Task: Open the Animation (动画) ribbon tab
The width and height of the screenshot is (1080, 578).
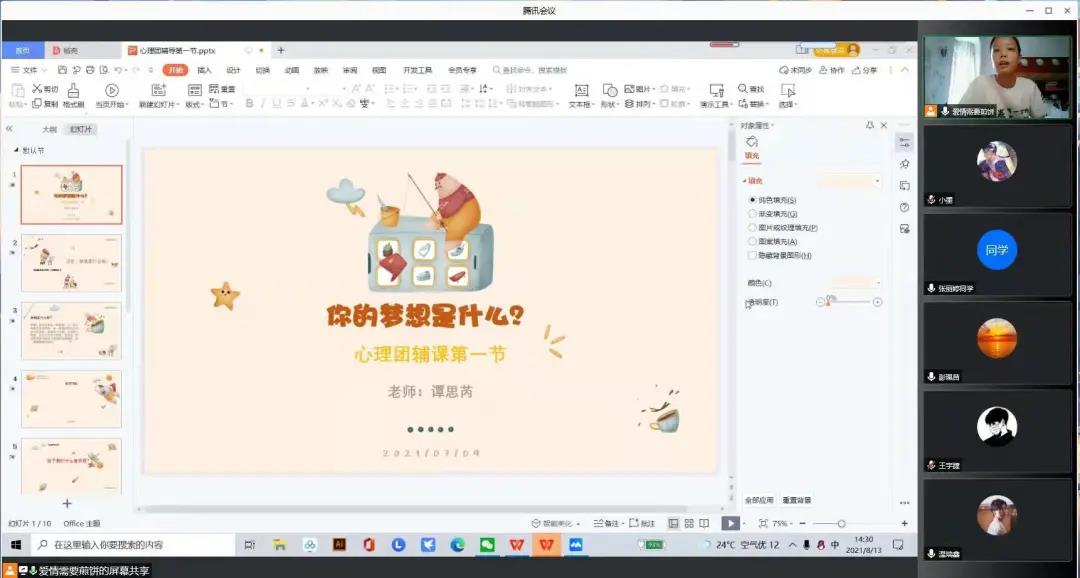Action: click(x=292, y=70)
